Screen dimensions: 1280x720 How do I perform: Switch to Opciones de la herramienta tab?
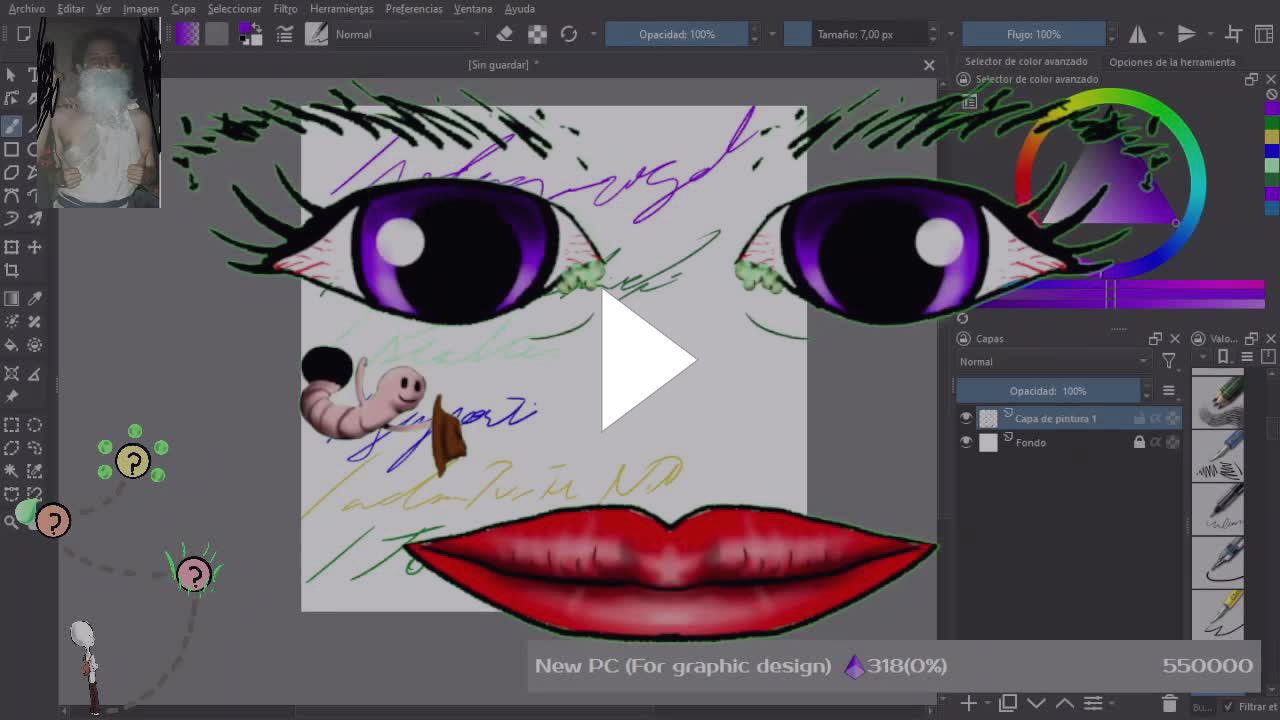(x=1172, y=62)
